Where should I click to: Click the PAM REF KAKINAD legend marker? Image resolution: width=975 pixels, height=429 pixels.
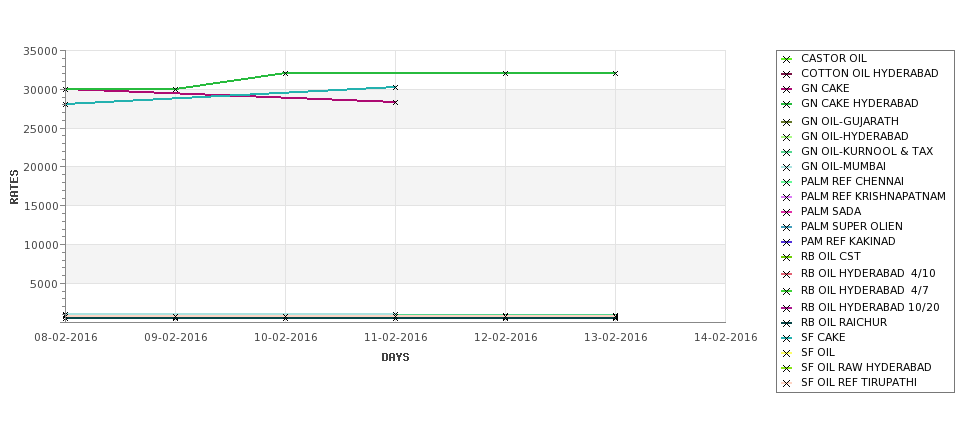pos(787,242)
